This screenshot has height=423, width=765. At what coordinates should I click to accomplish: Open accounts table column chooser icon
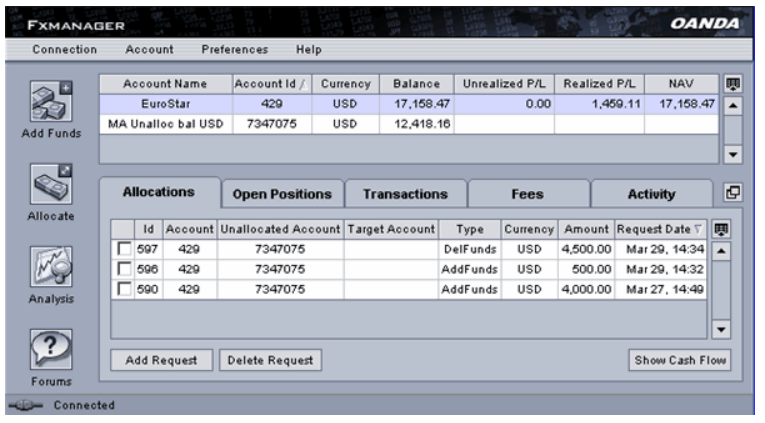pyautogui.click(x=733, y=84)
